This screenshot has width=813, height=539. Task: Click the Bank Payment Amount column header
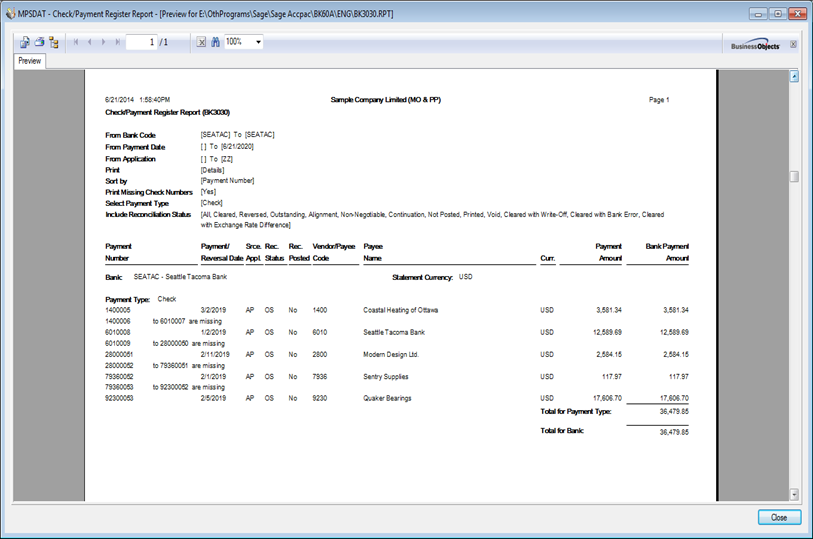point(667,252)
